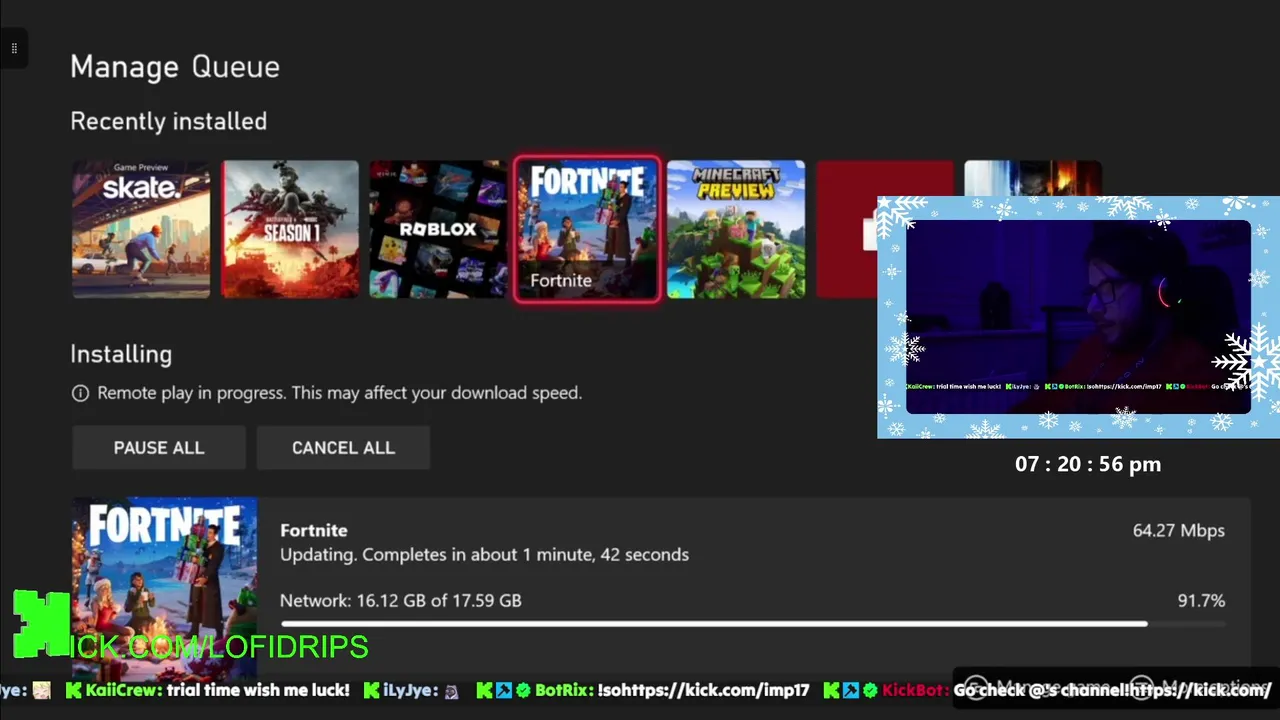Click the BotRix chat message in ticker
Image resolution: width=1280 pixels, height=720 pixels.
click(x=642, y=690)
